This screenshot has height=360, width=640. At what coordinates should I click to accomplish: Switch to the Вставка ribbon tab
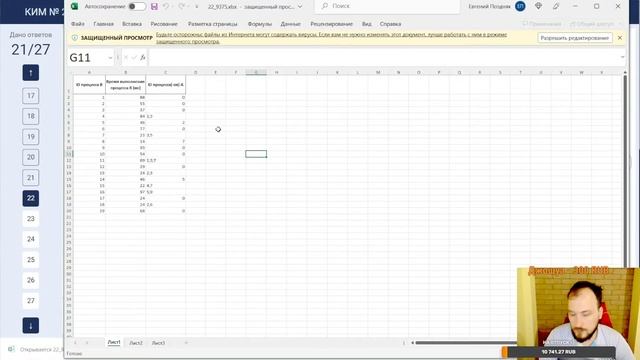(x=132, y=24)
